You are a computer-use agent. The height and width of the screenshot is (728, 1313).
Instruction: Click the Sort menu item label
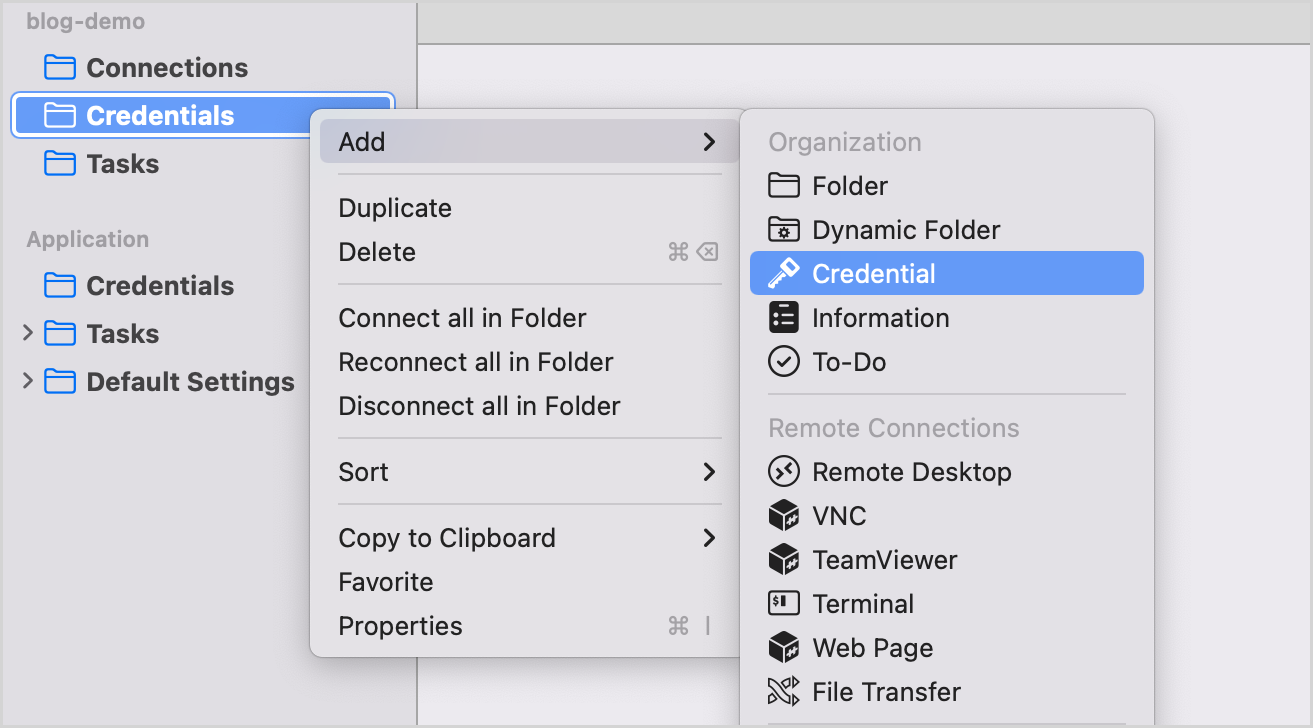click(363, 472)
